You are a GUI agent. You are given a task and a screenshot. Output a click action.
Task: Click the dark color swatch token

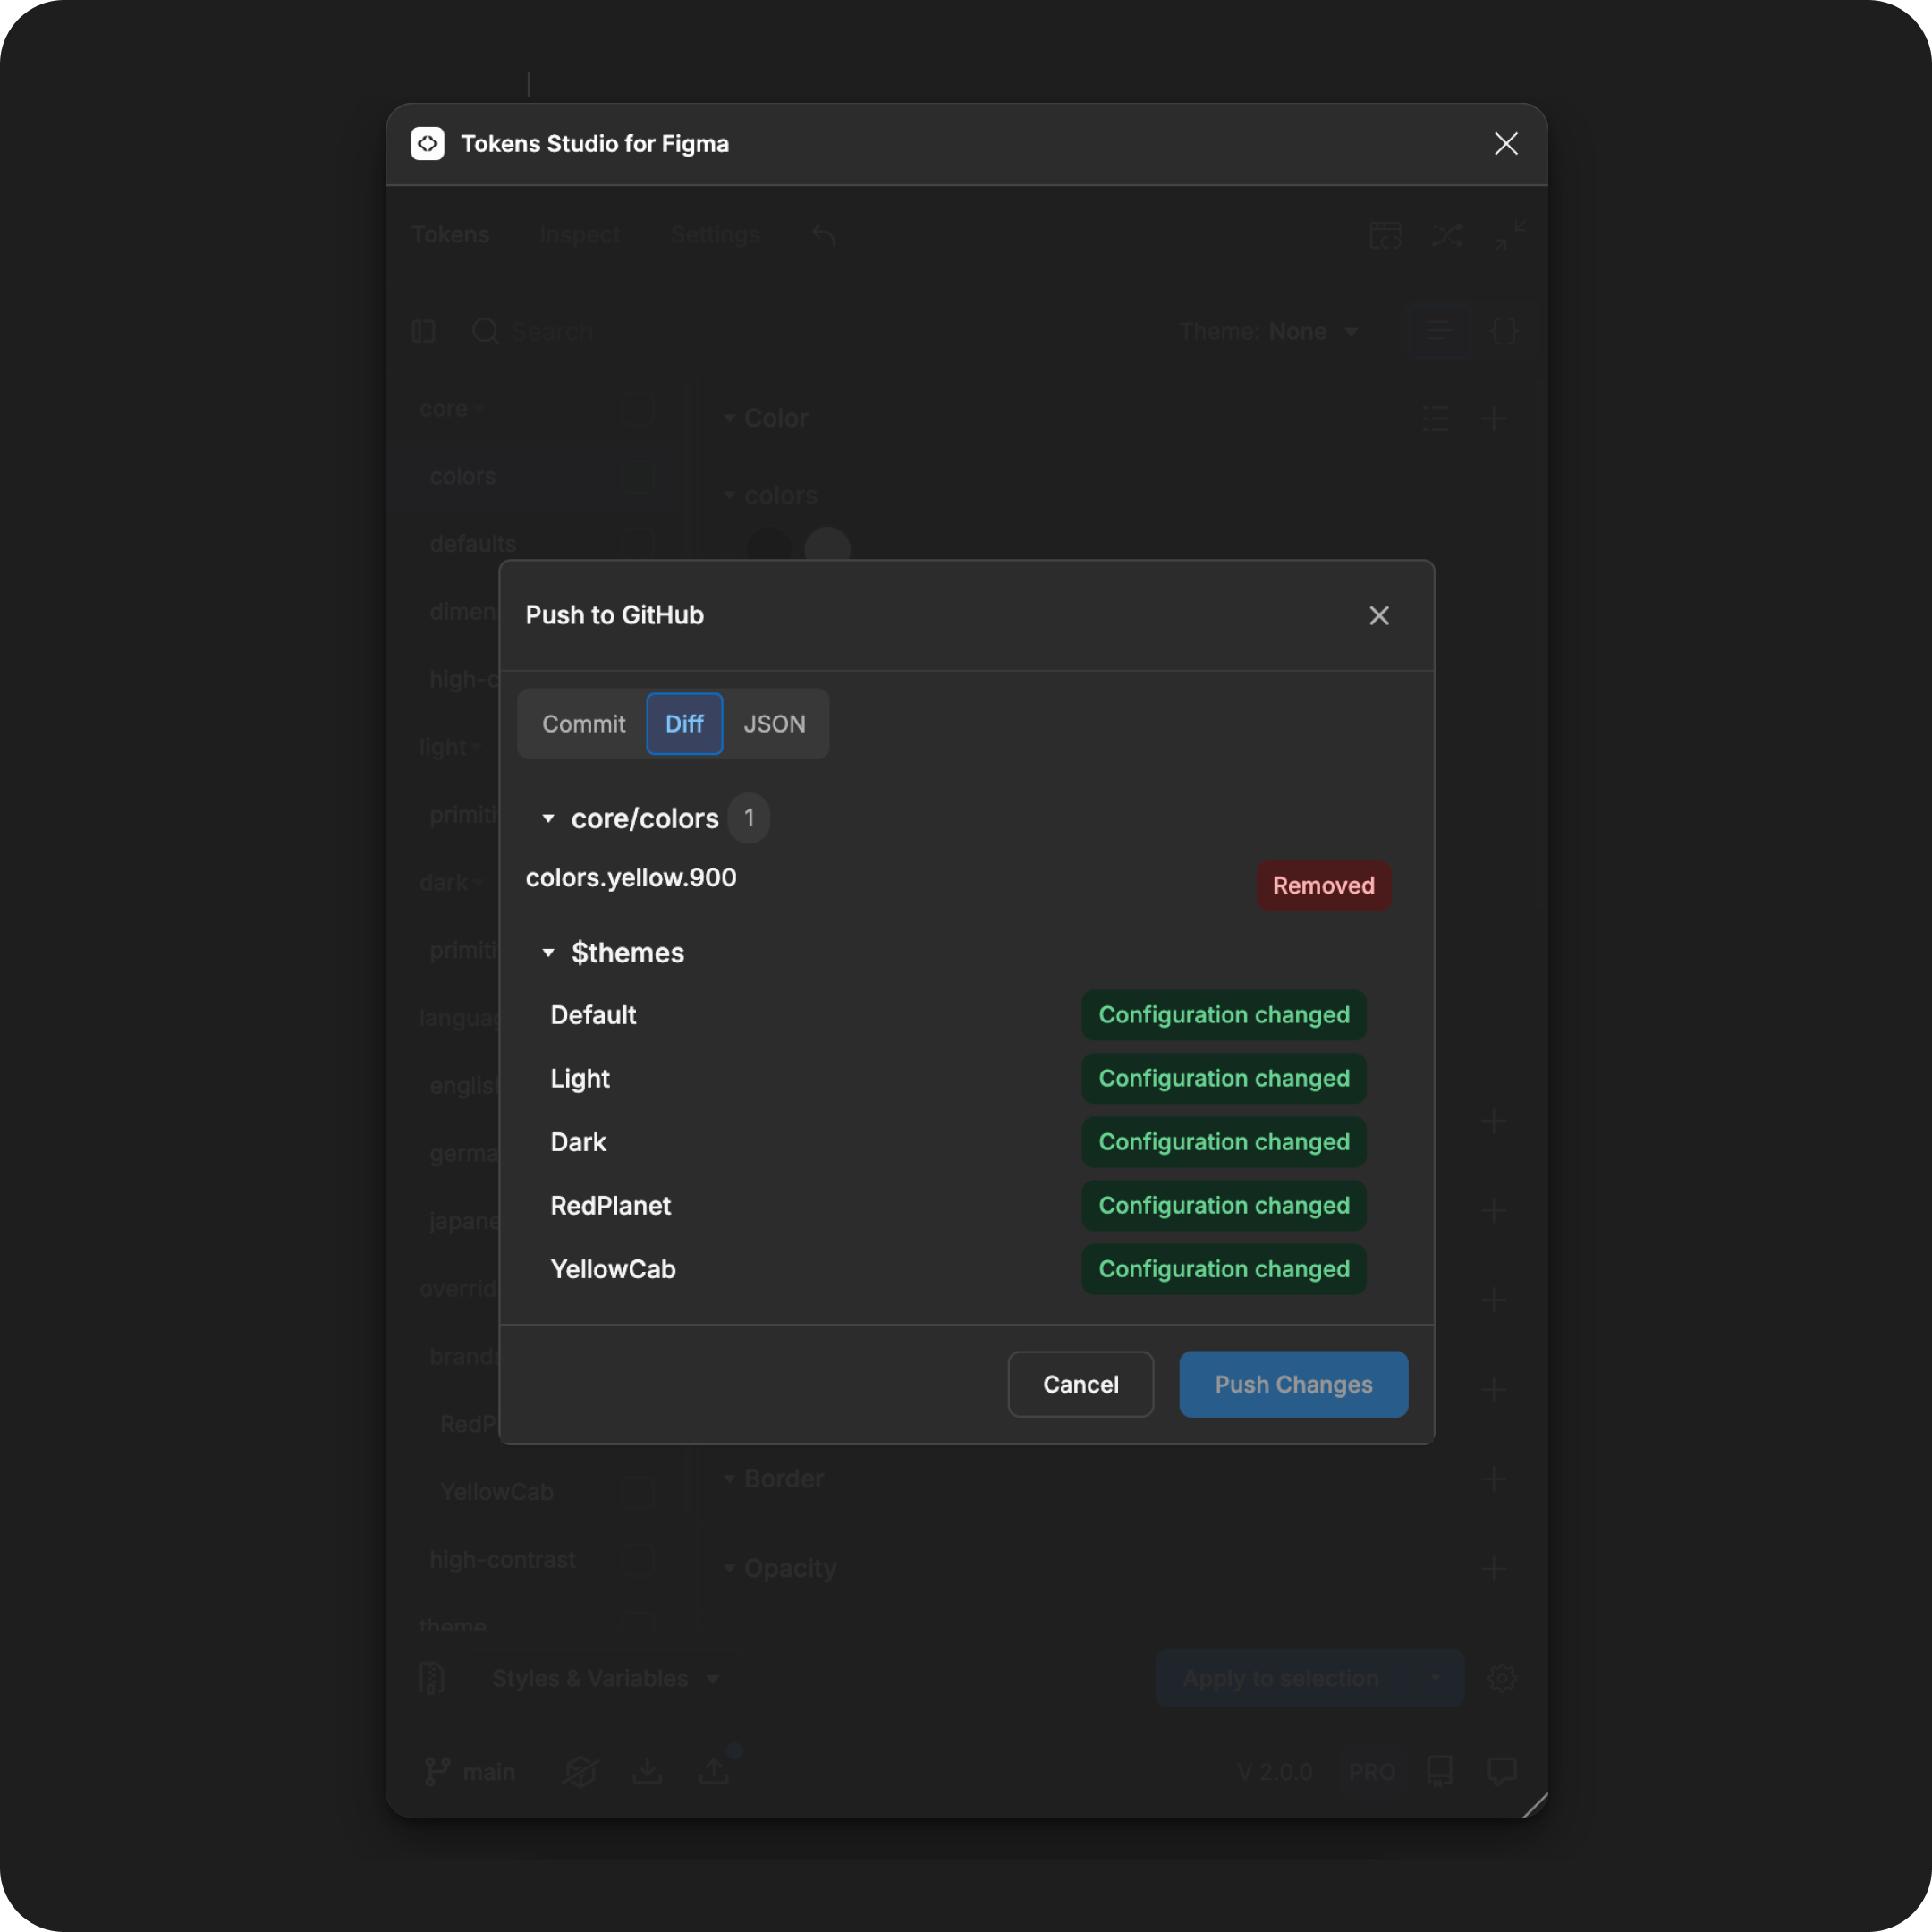tap(769, 546)
